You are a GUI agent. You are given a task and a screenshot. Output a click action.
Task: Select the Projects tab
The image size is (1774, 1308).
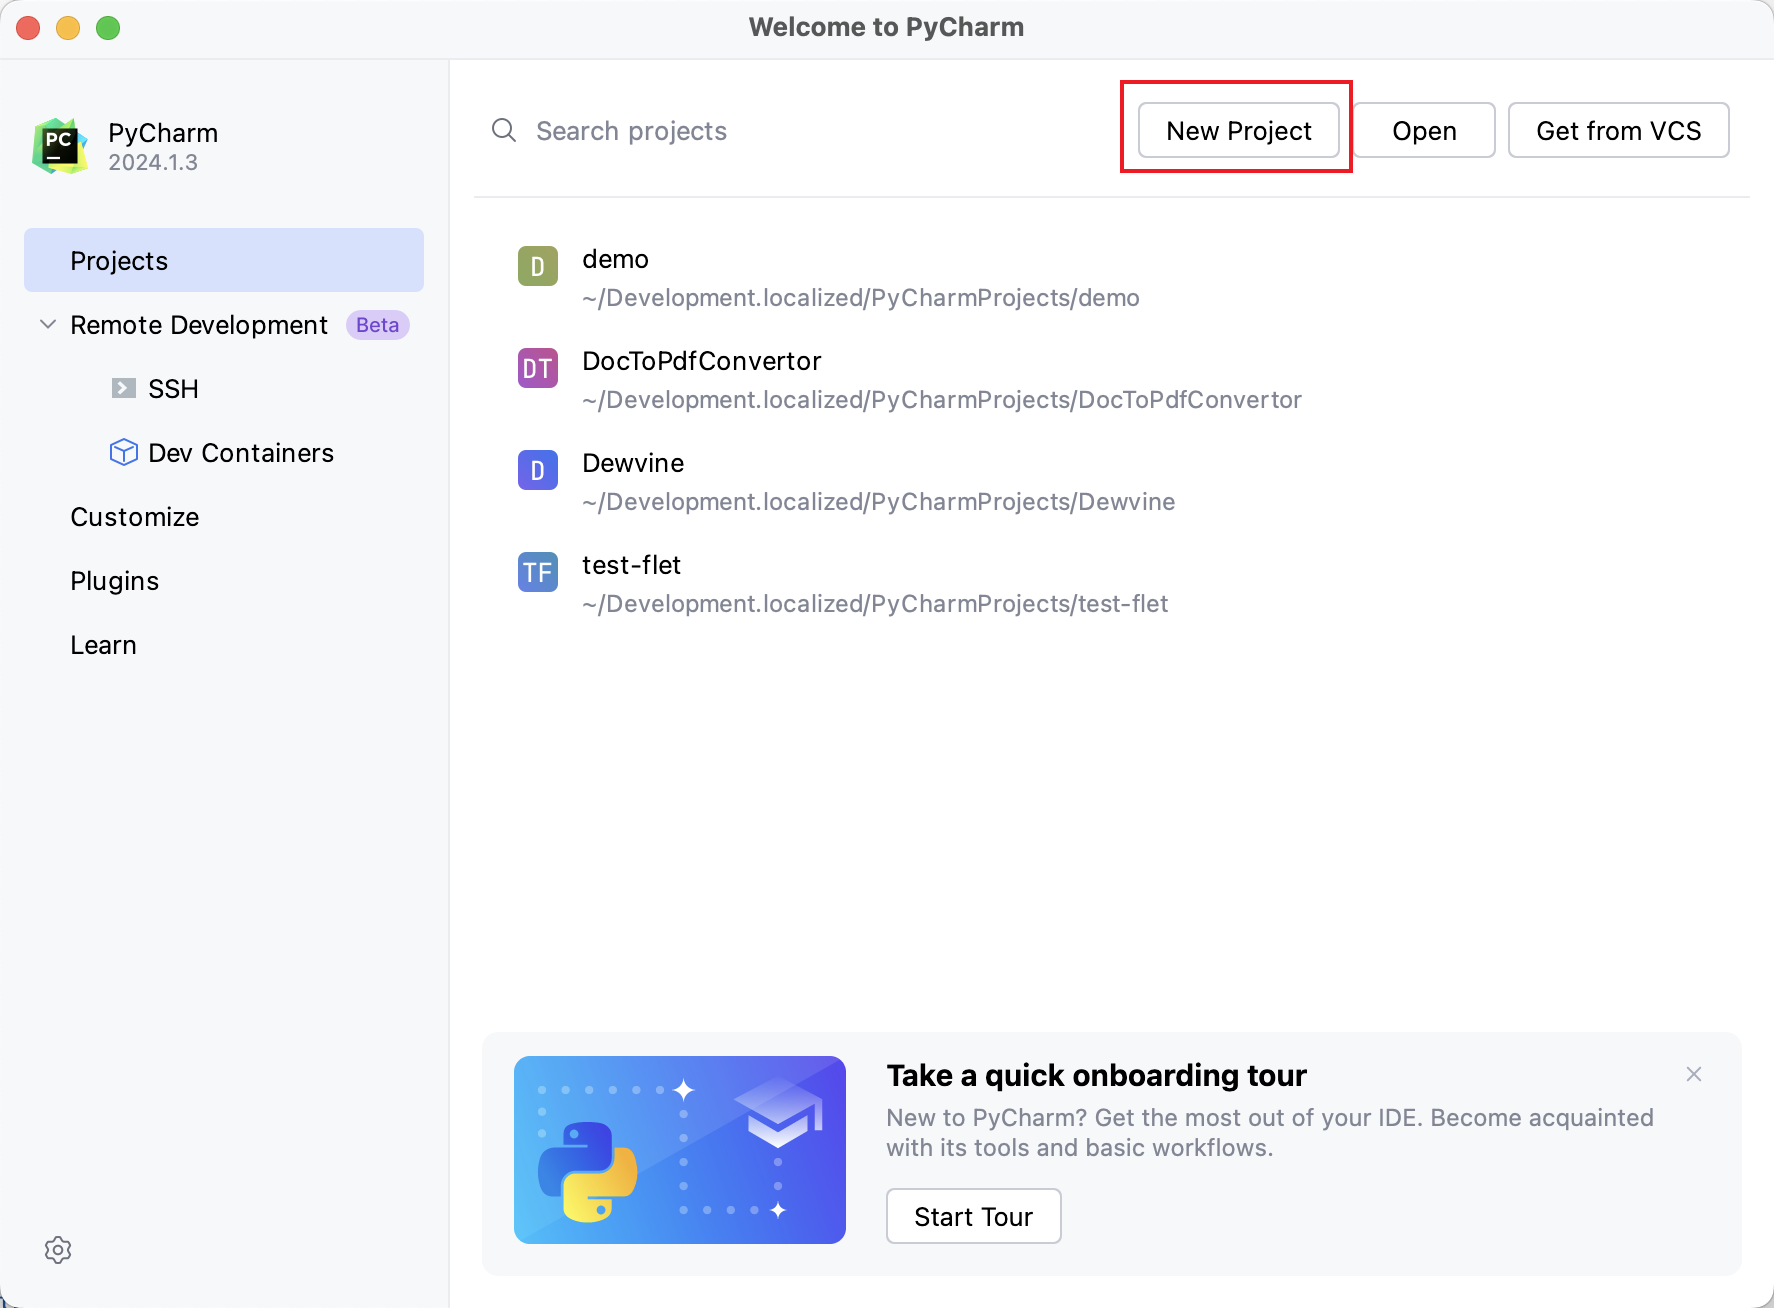tap(224, 260)
